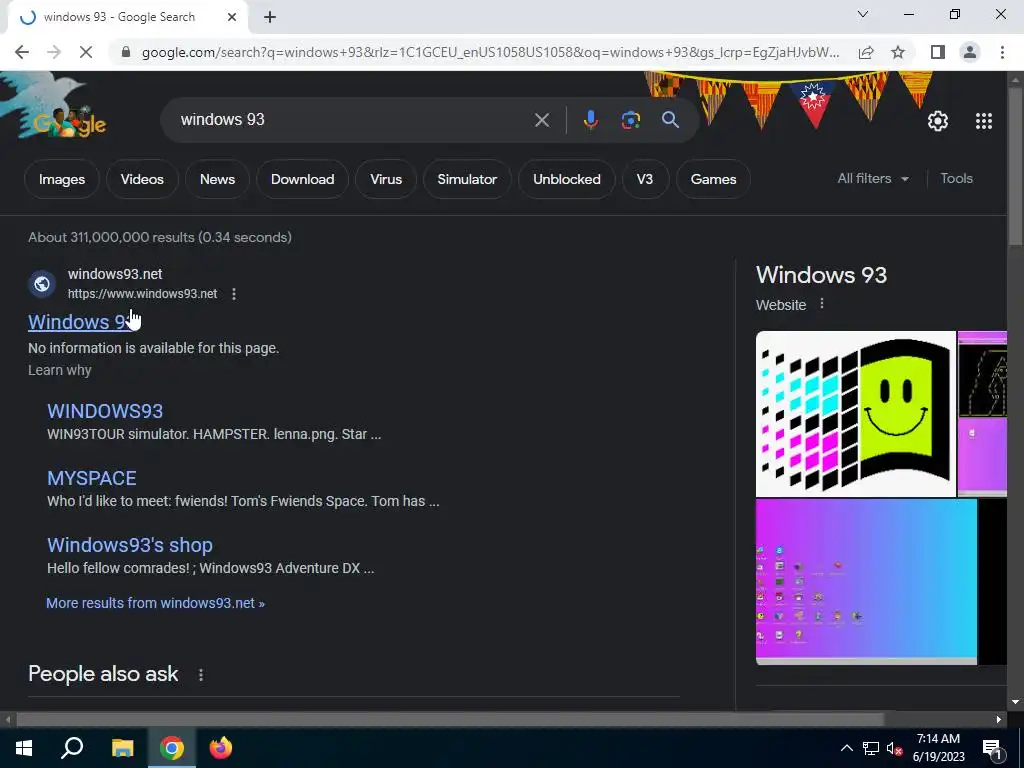Open the network status tray icon
The image size is (1024, 768).
(871, 748)
